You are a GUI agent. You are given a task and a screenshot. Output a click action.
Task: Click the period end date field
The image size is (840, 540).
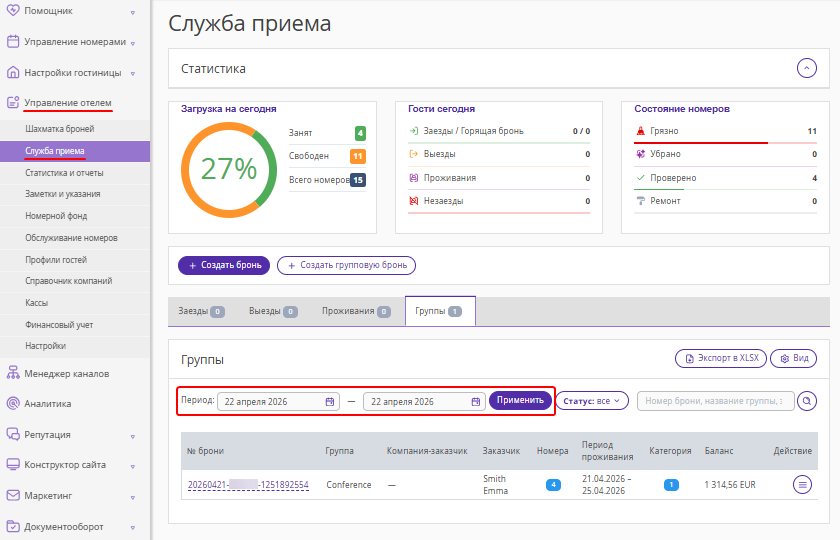[424, 402]
